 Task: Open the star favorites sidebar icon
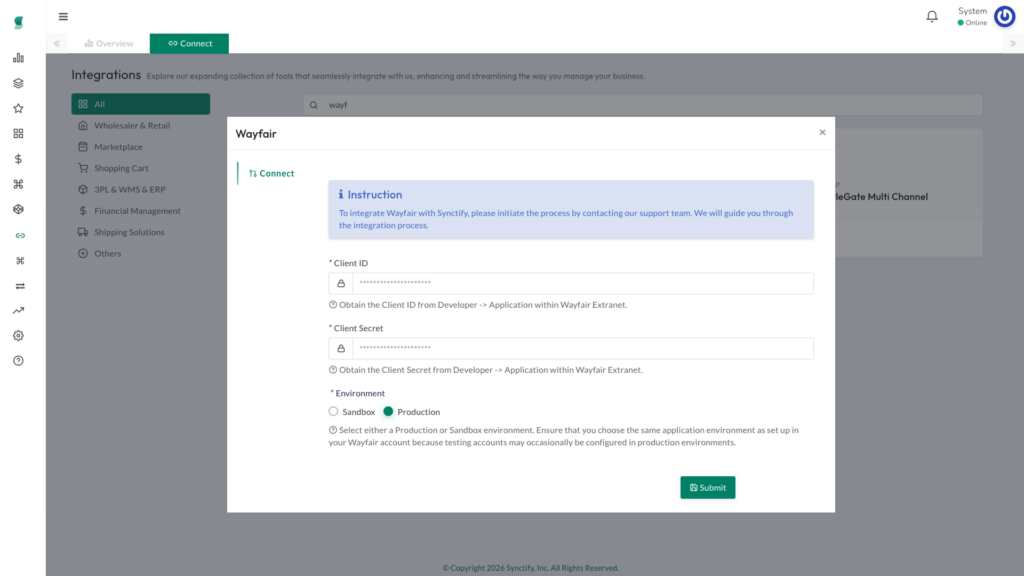pos(18,108)
